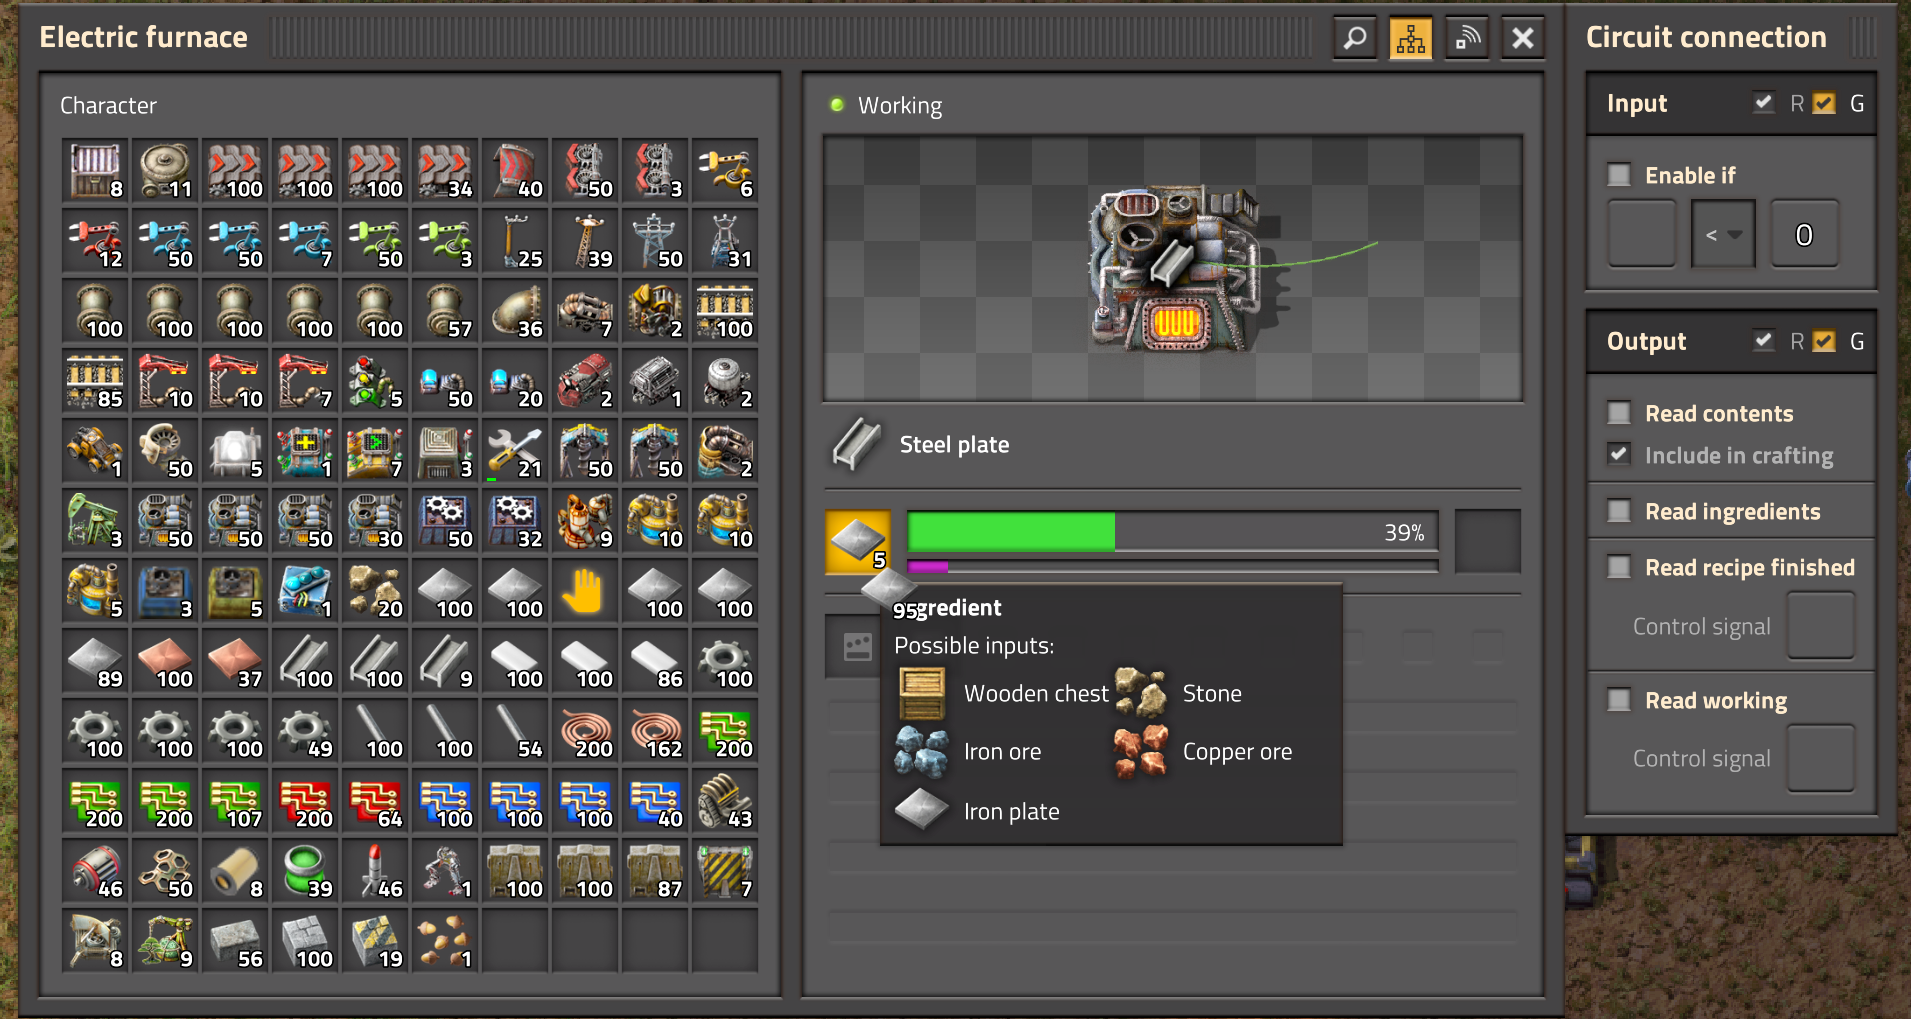Choose the first signal slot for Enable if
Screen dimensions: 1911x1019
1641,234
